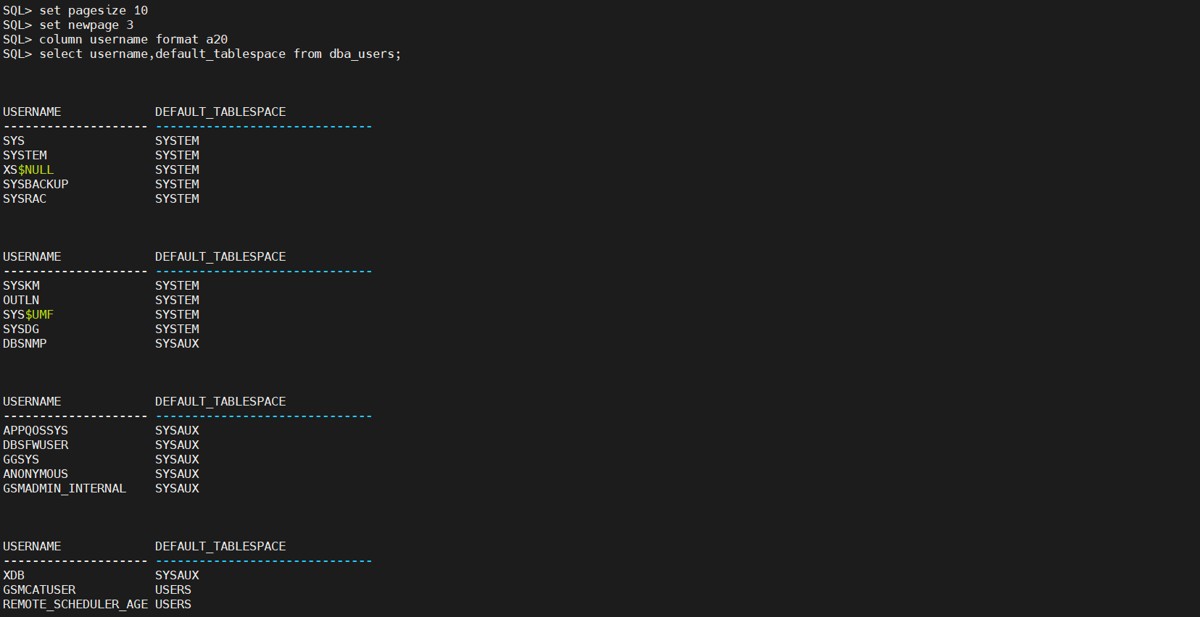This screenshot has height=617, width=1200.
Task: Click USERS tablespace beside GSMCATUSER
Action: pyautogui.click(x=173, y=590)
